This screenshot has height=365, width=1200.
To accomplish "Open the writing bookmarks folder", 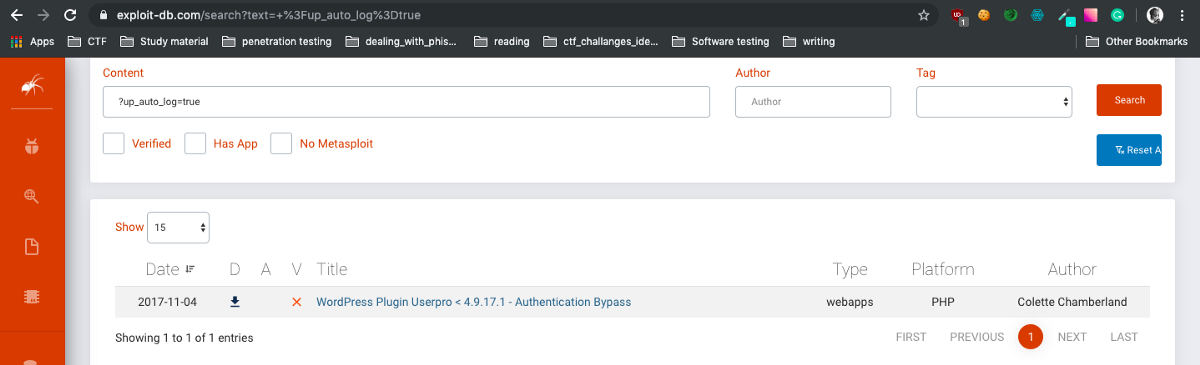I will pos(809,42).
